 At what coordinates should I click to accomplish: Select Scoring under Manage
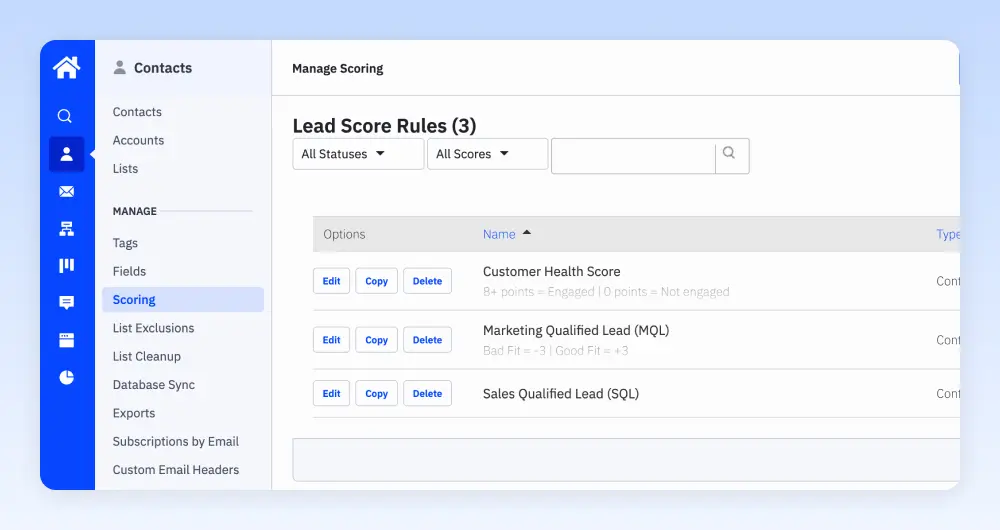click(183, 300)
